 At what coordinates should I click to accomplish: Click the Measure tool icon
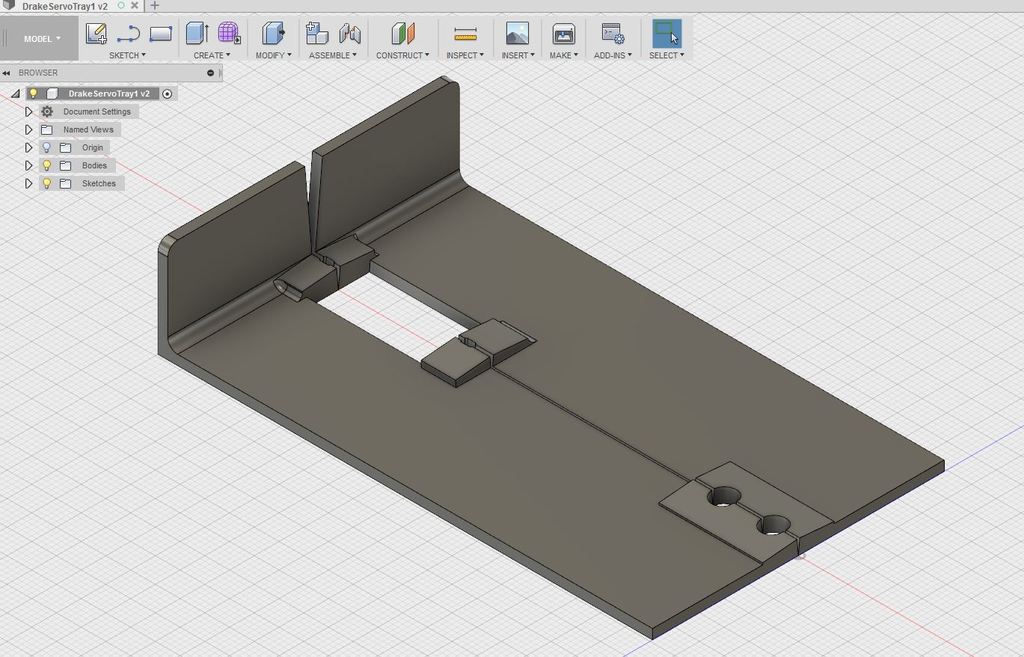[465, 34]
